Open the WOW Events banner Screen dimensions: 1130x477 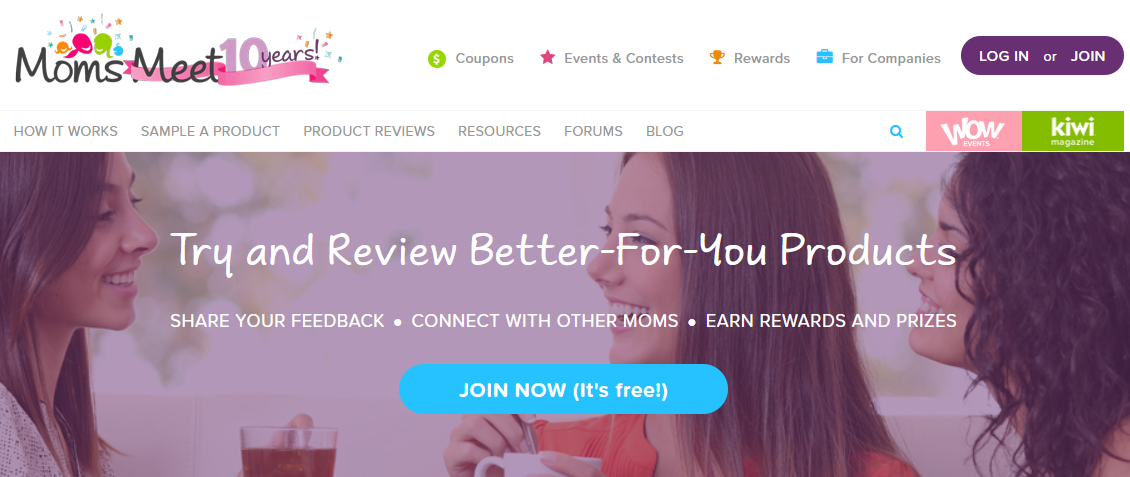coord(974,131)
